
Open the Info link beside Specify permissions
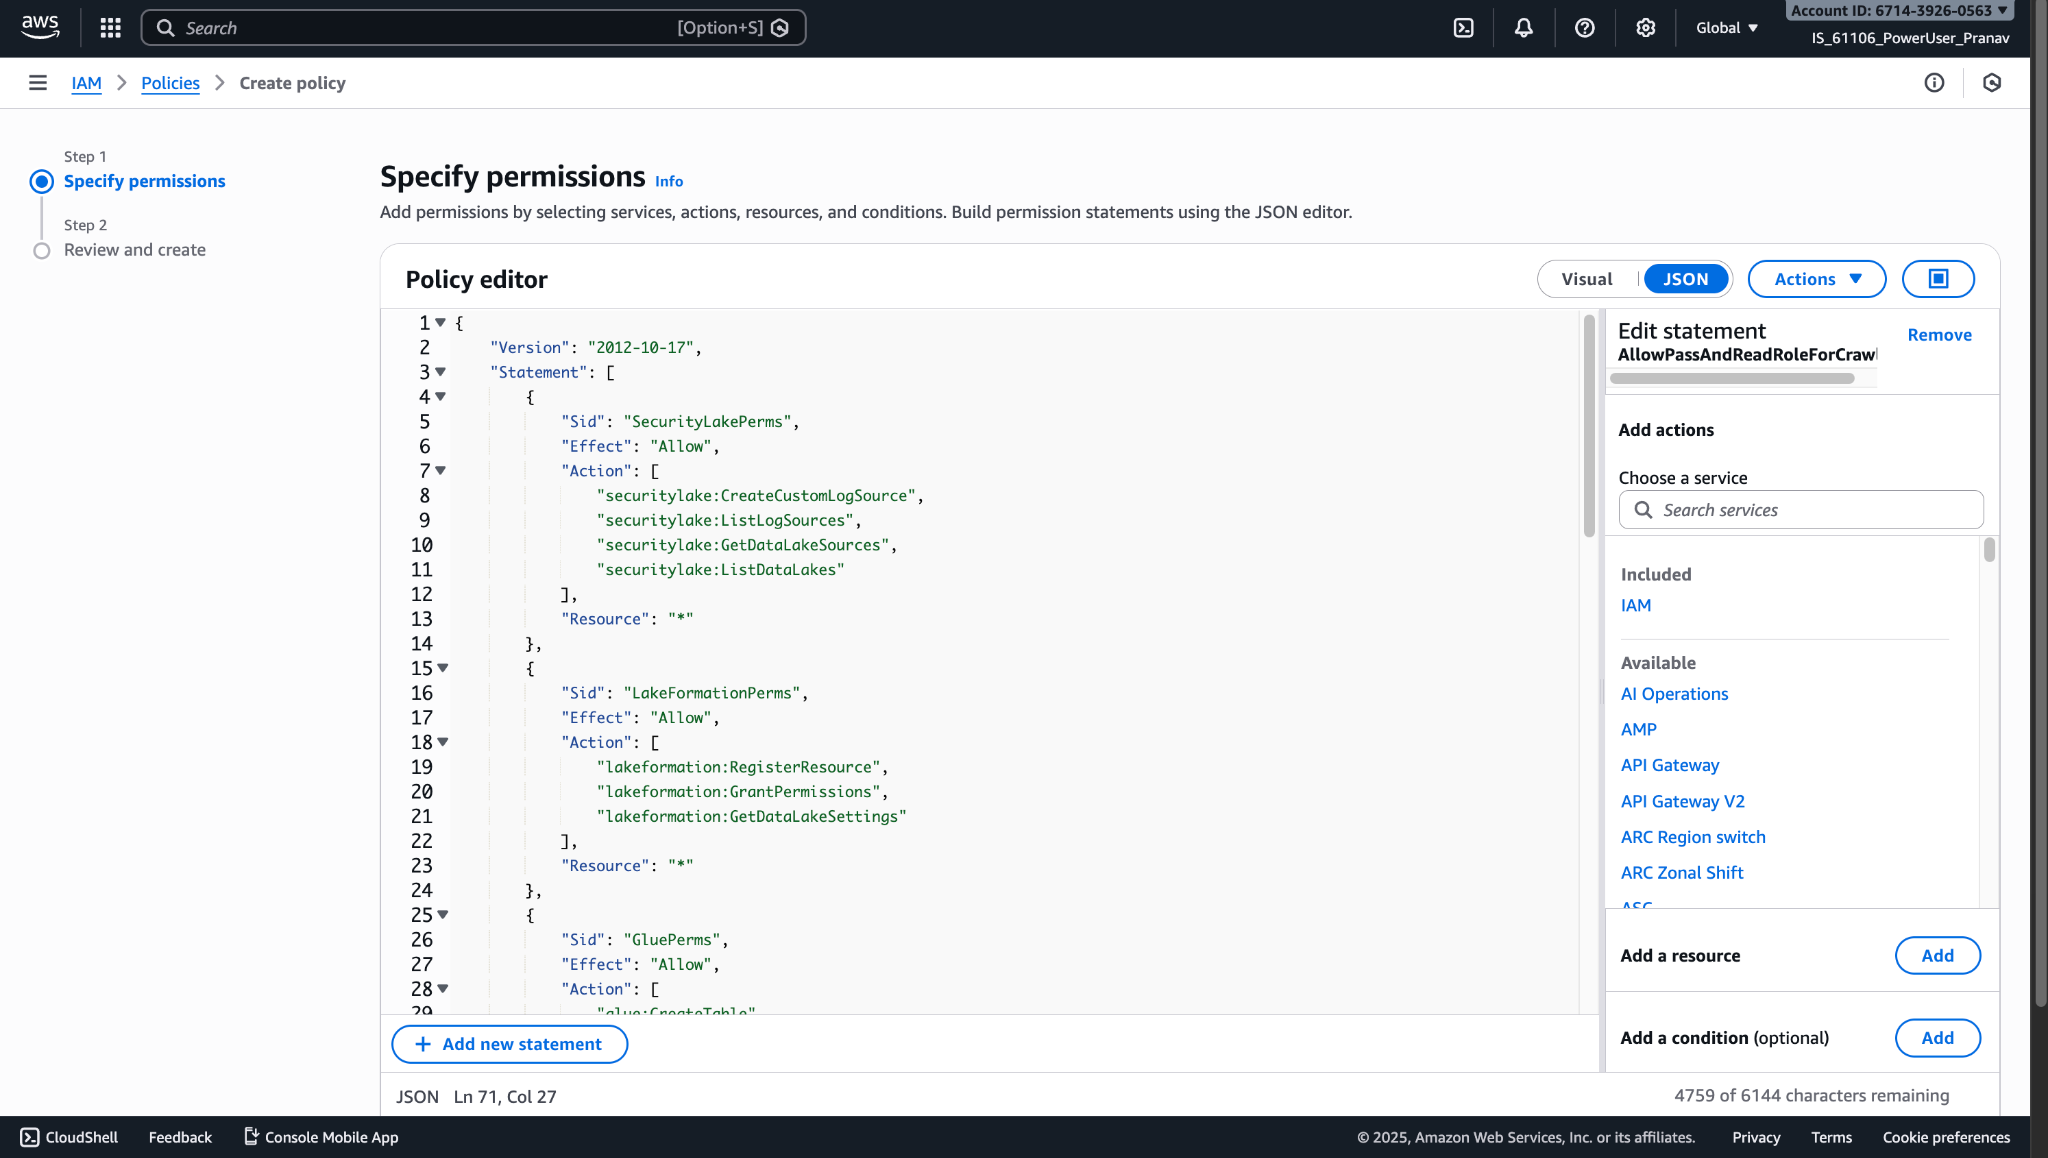pos(669,182)
